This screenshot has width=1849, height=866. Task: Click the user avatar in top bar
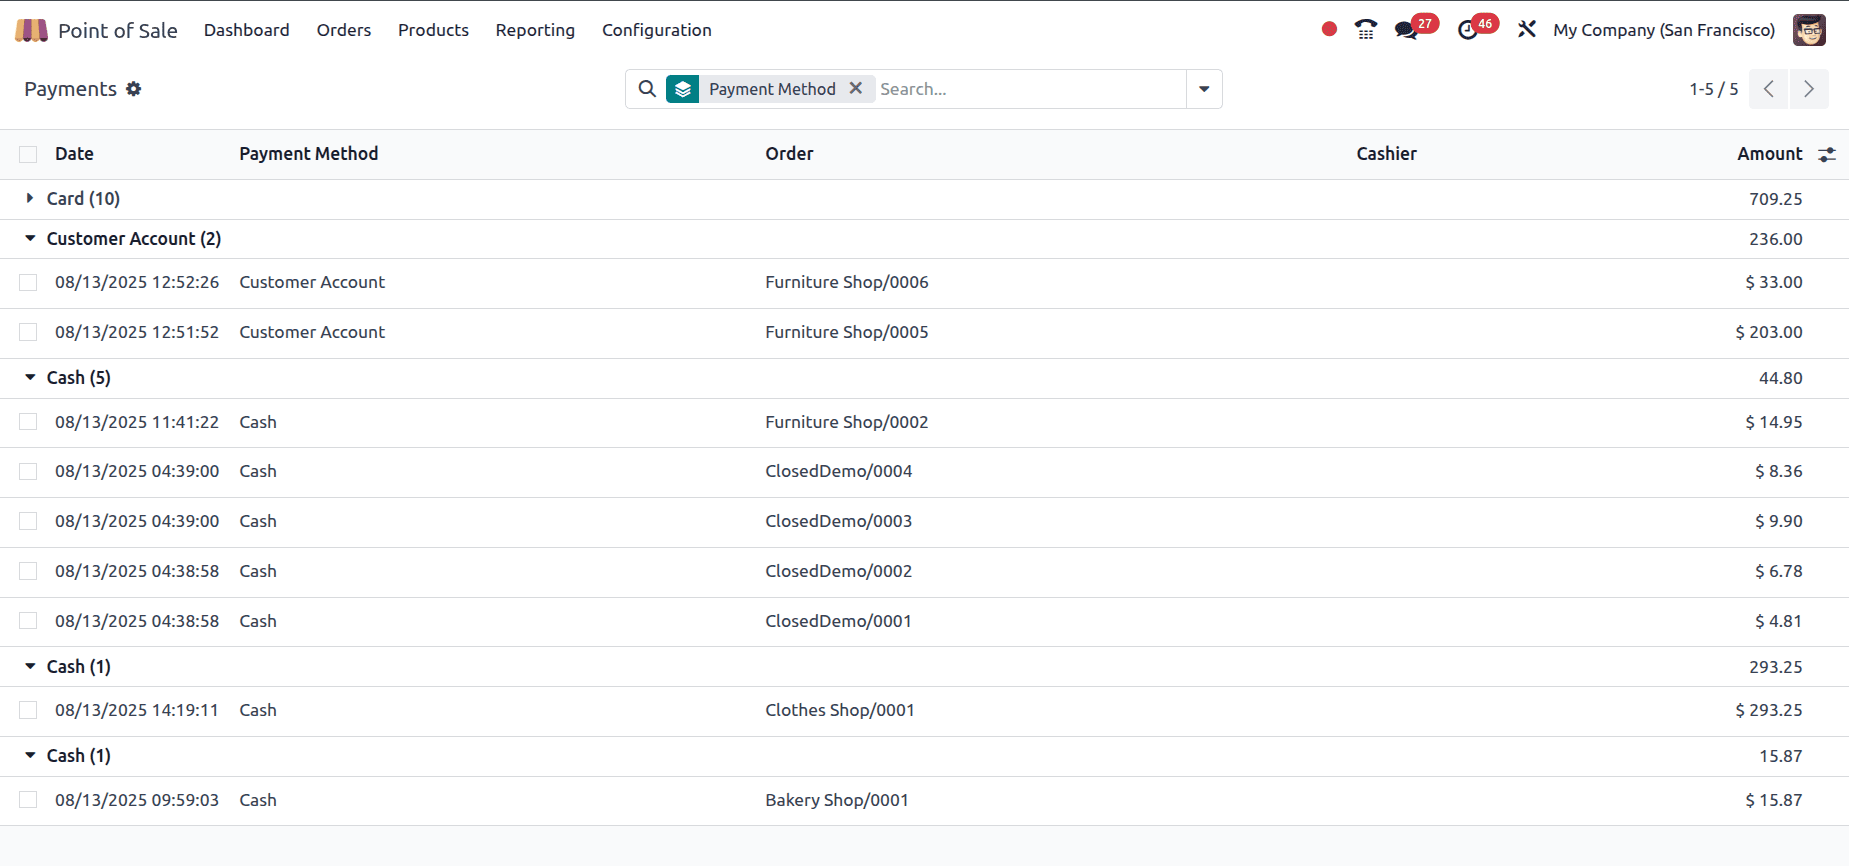click(x=1809, y=30)
